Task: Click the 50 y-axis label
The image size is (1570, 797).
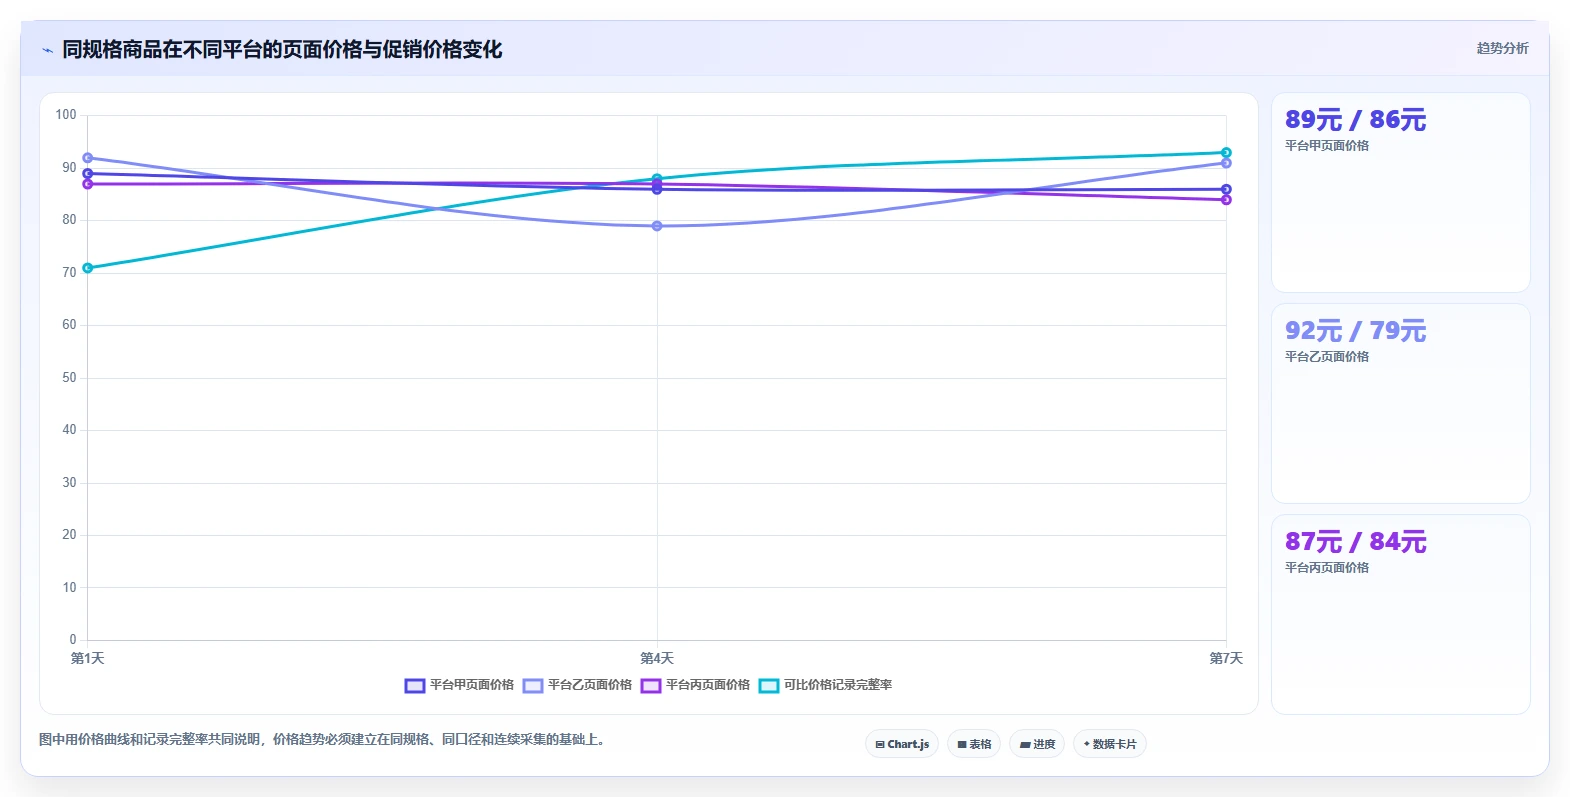Action: point(69,378)
